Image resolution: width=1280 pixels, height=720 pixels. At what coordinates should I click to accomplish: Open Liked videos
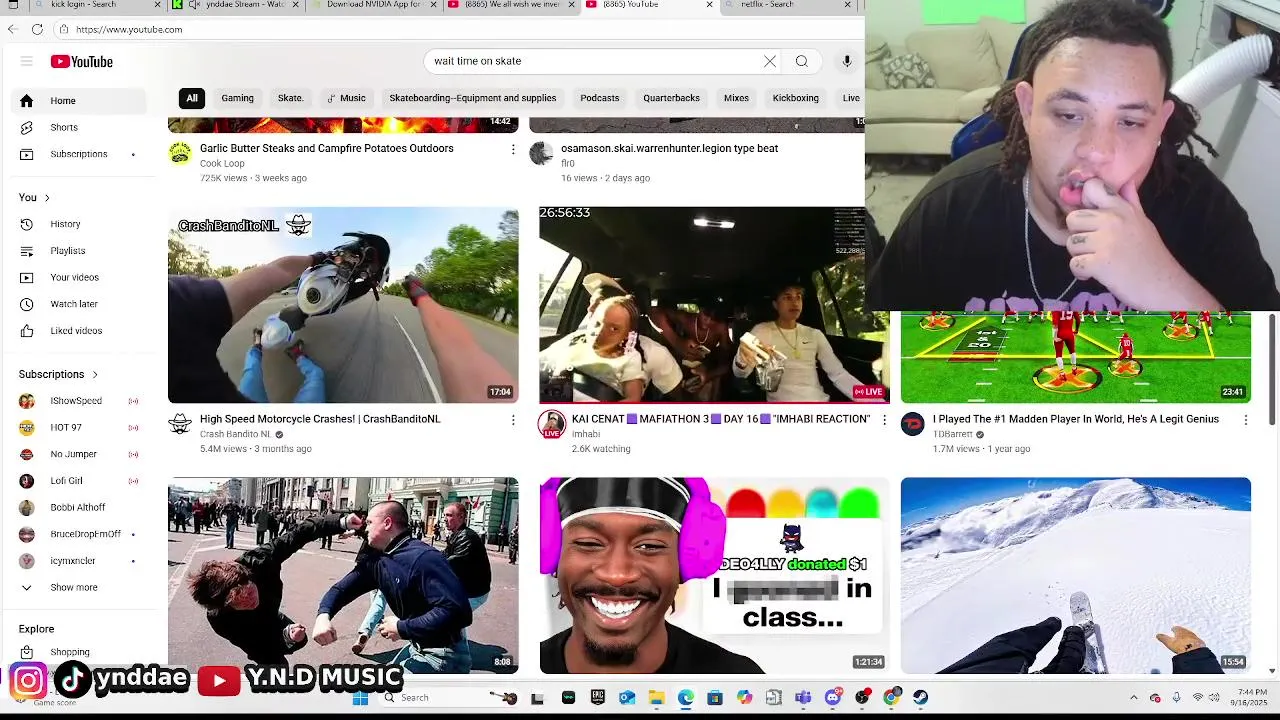tap(80, 331)
